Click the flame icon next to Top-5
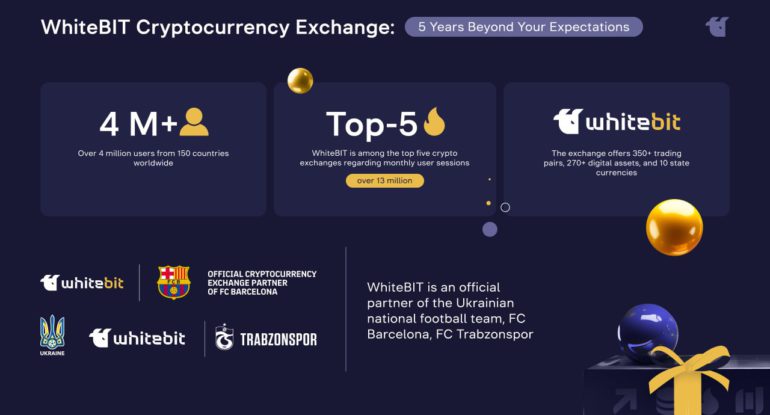 pyautogui.click(x=434, y=122)
